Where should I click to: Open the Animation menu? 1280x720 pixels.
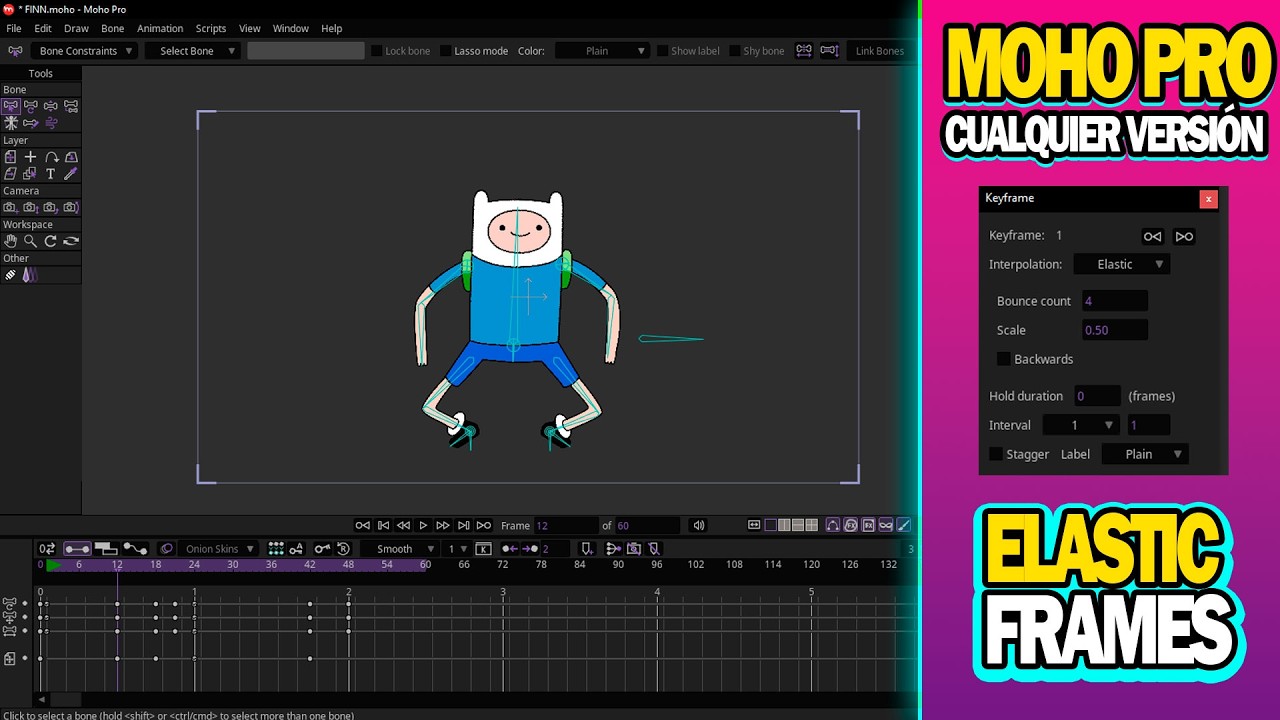click(160, 28)
